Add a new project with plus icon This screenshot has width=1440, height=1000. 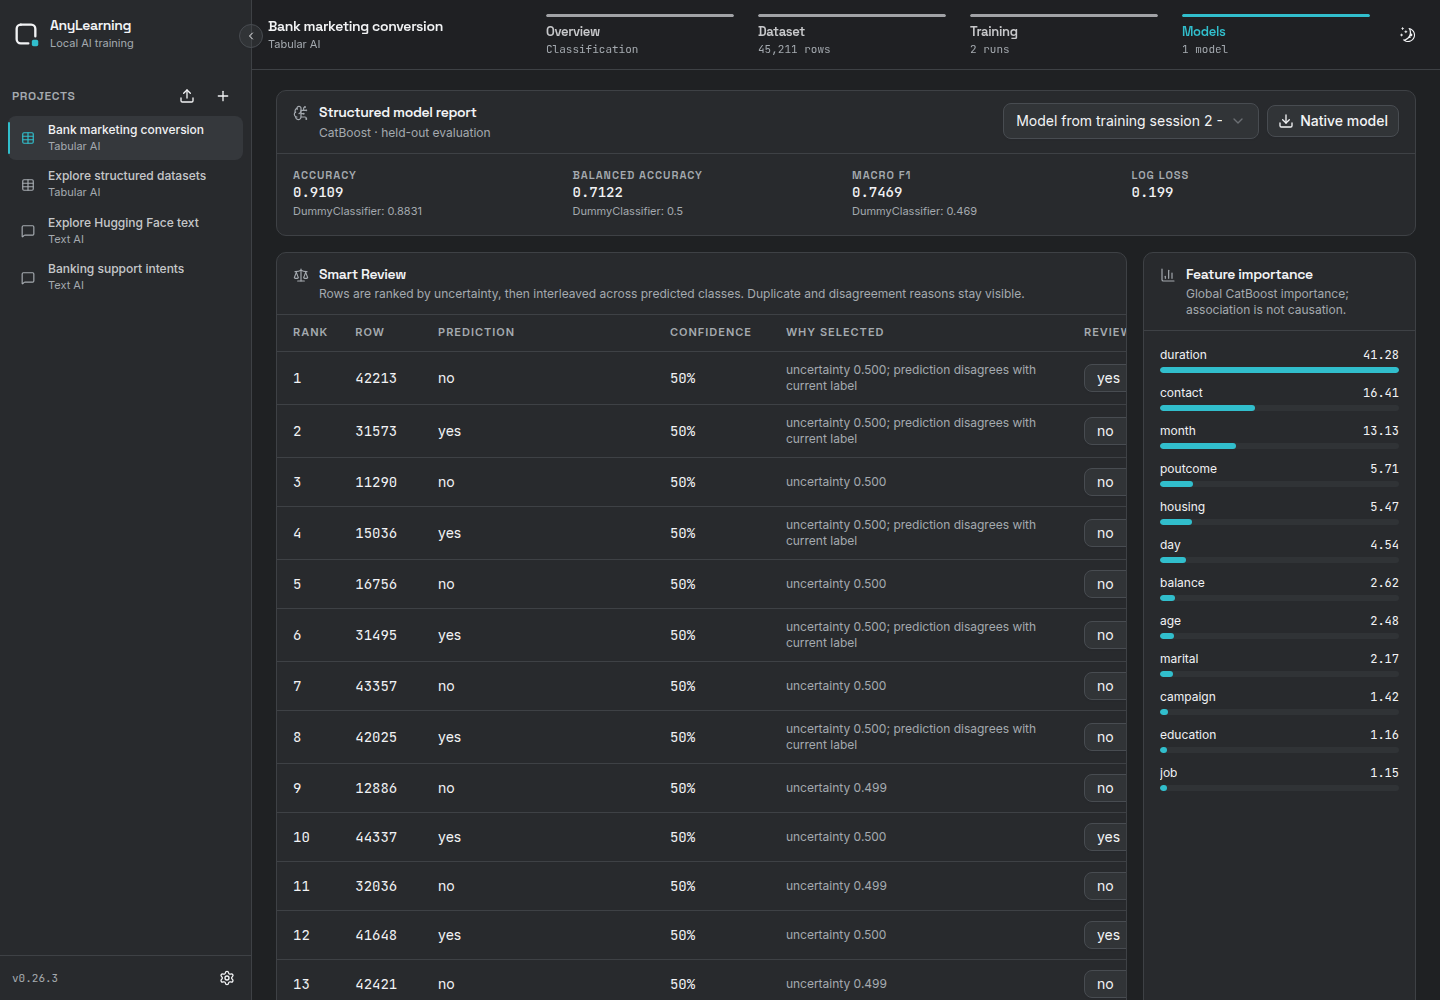point(223,96)
